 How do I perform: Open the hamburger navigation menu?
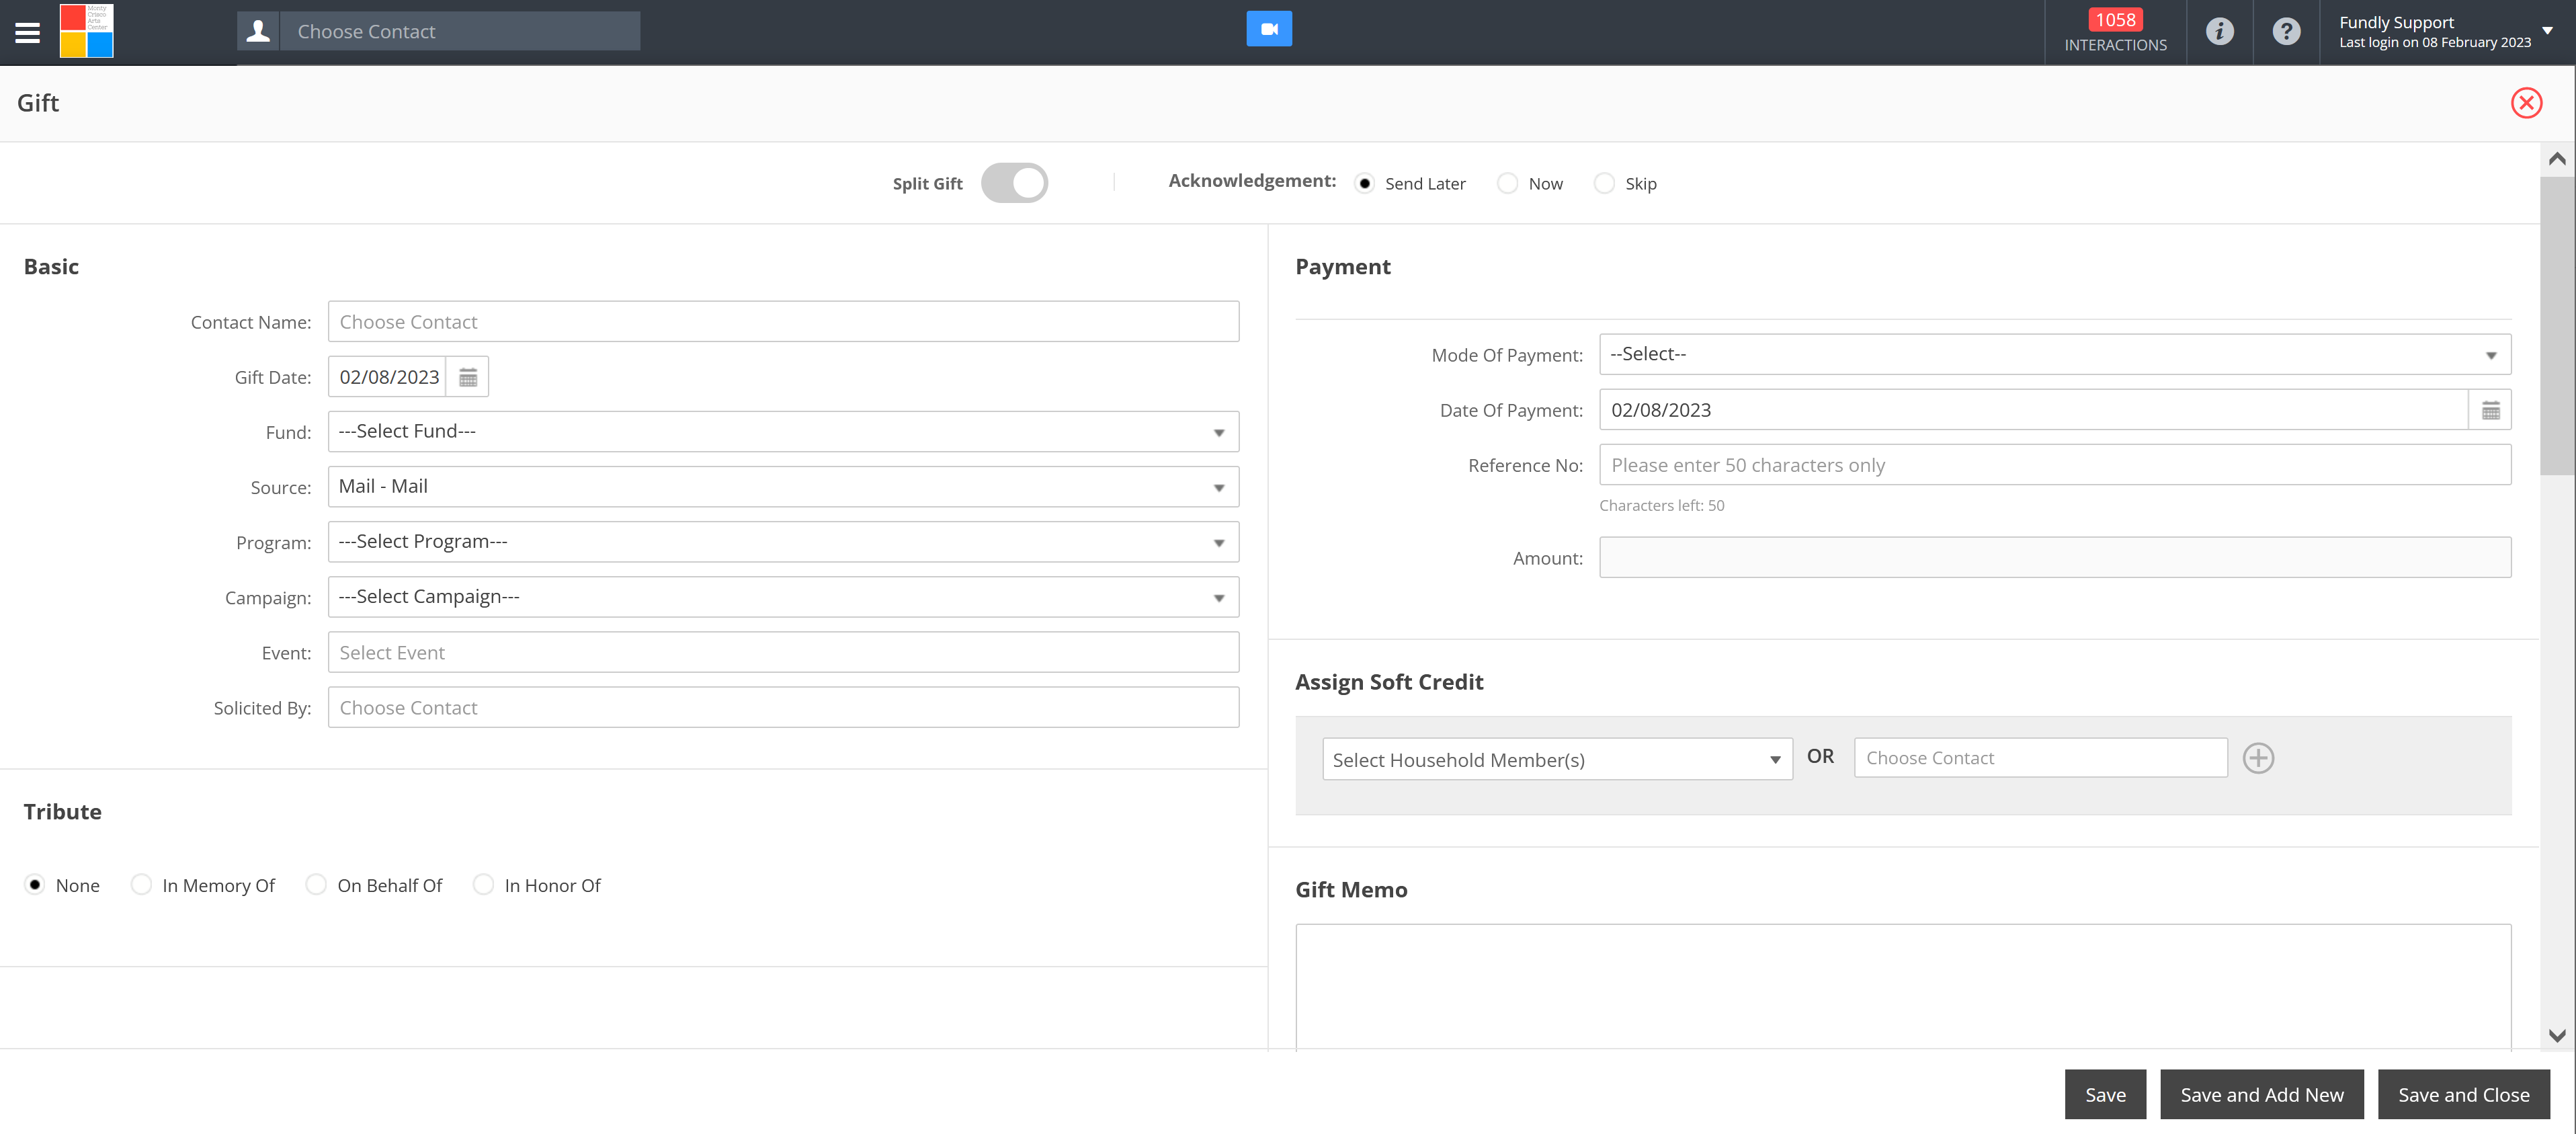tap(27, 31)
